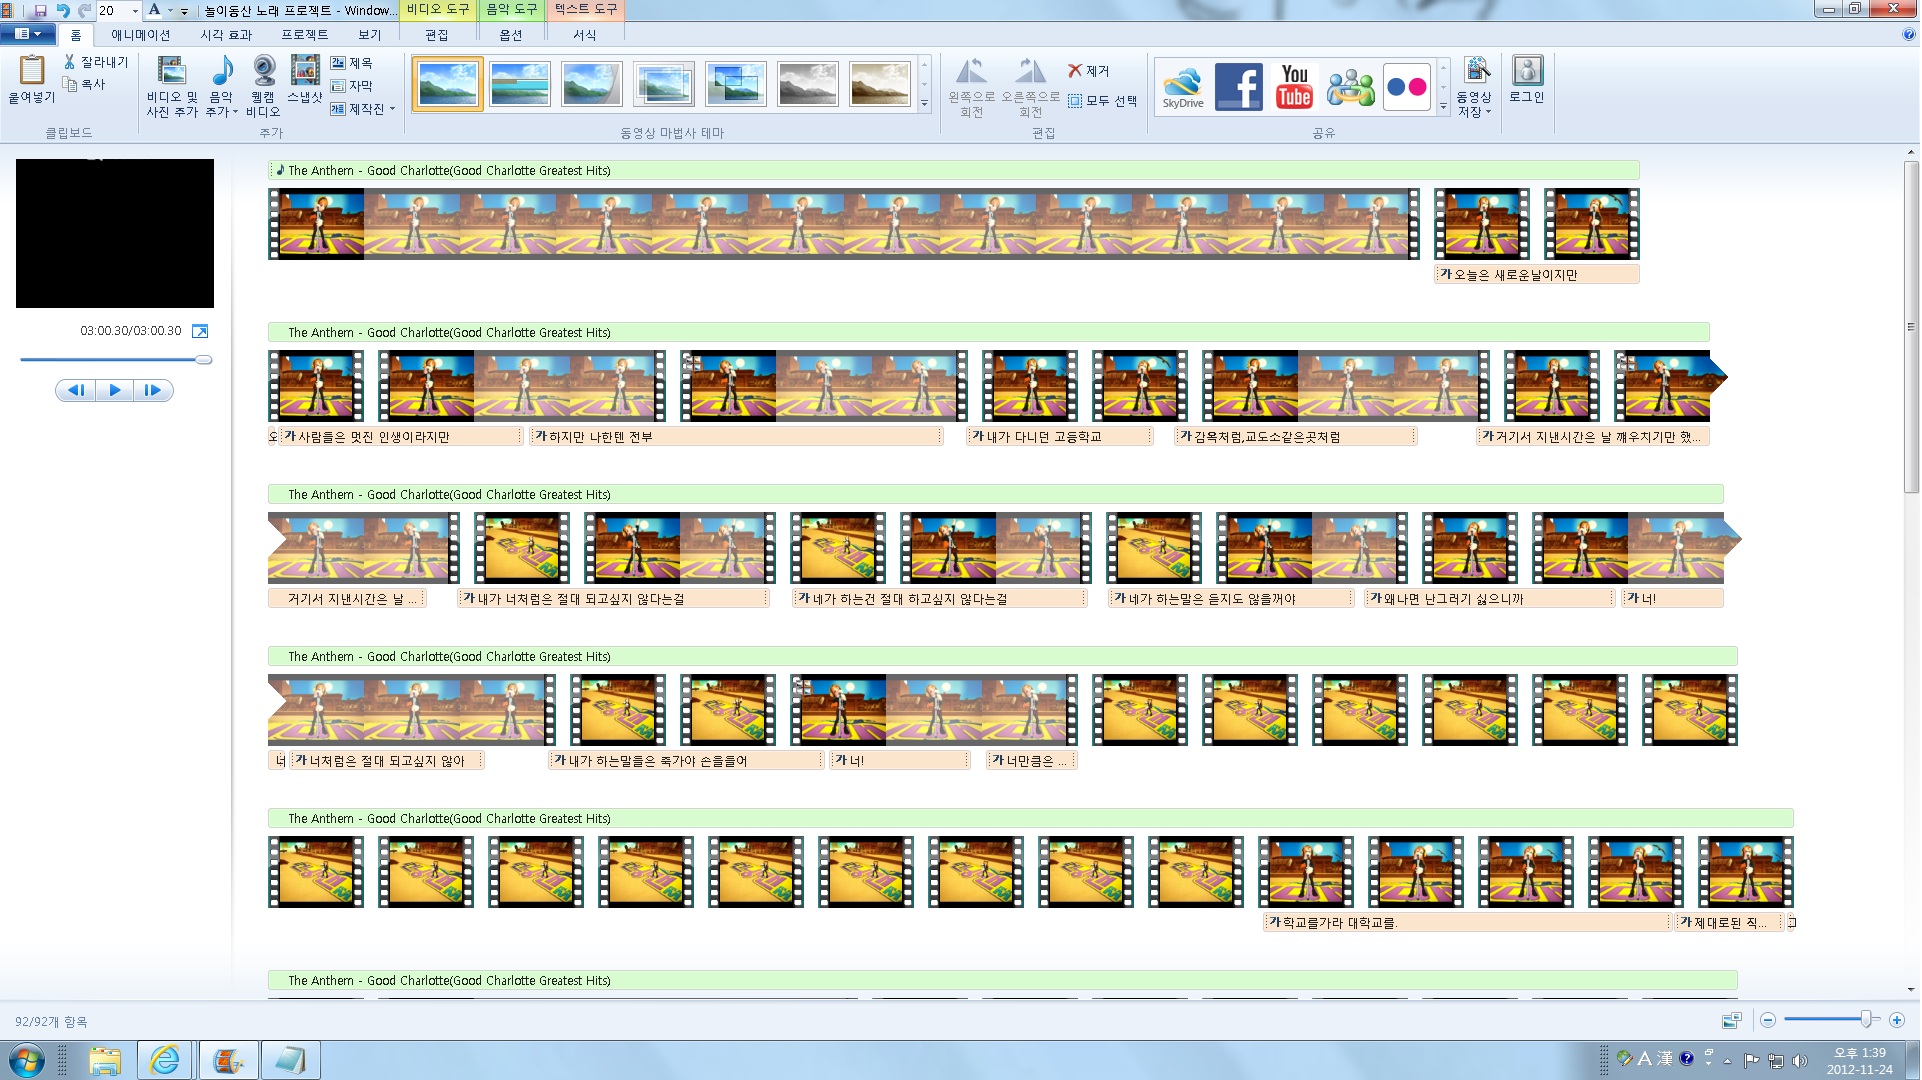Image resolution: width=1922 pixels, height=1080 pixels.
Task: Apply the black and white theme thumbnail
Action: 807,84
